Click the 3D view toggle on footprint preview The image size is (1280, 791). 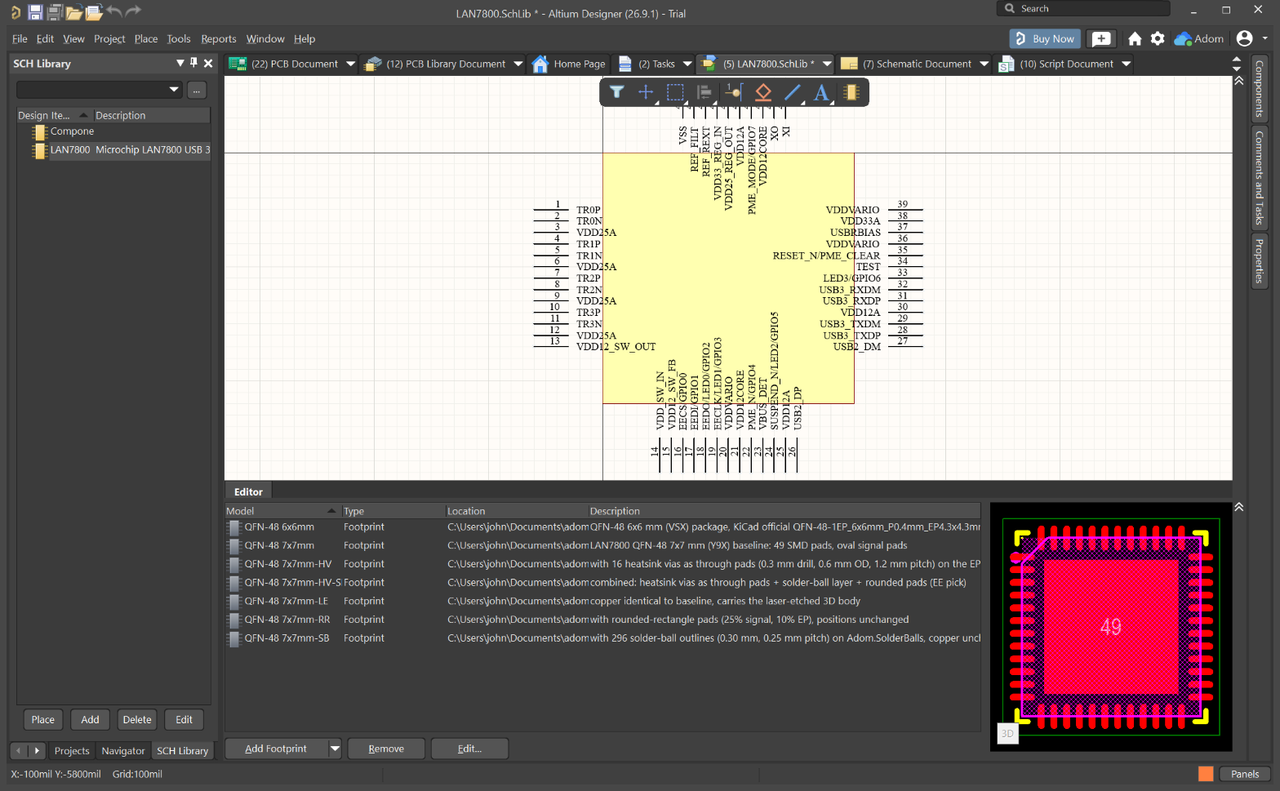pyautogui.click(x=1007, y=734)
